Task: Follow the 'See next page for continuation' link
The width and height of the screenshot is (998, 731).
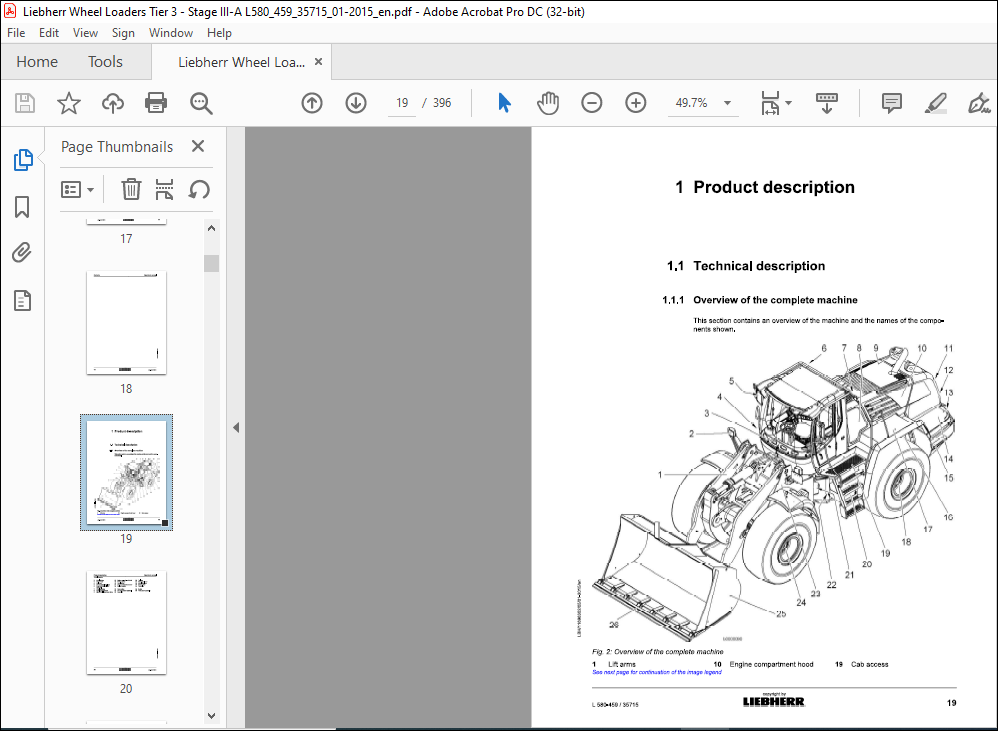Action: pyautogui.click(x=657, y=672)
